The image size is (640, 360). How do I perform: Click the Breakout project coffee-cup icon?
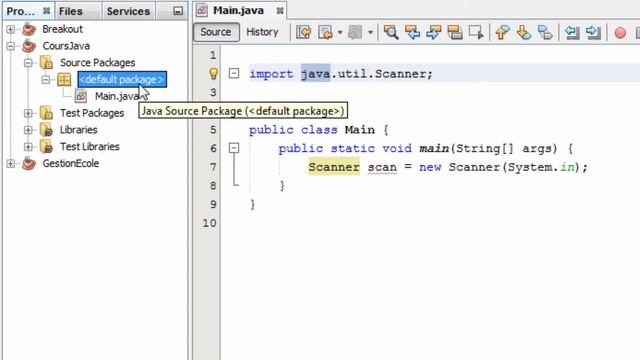point(29,29)
